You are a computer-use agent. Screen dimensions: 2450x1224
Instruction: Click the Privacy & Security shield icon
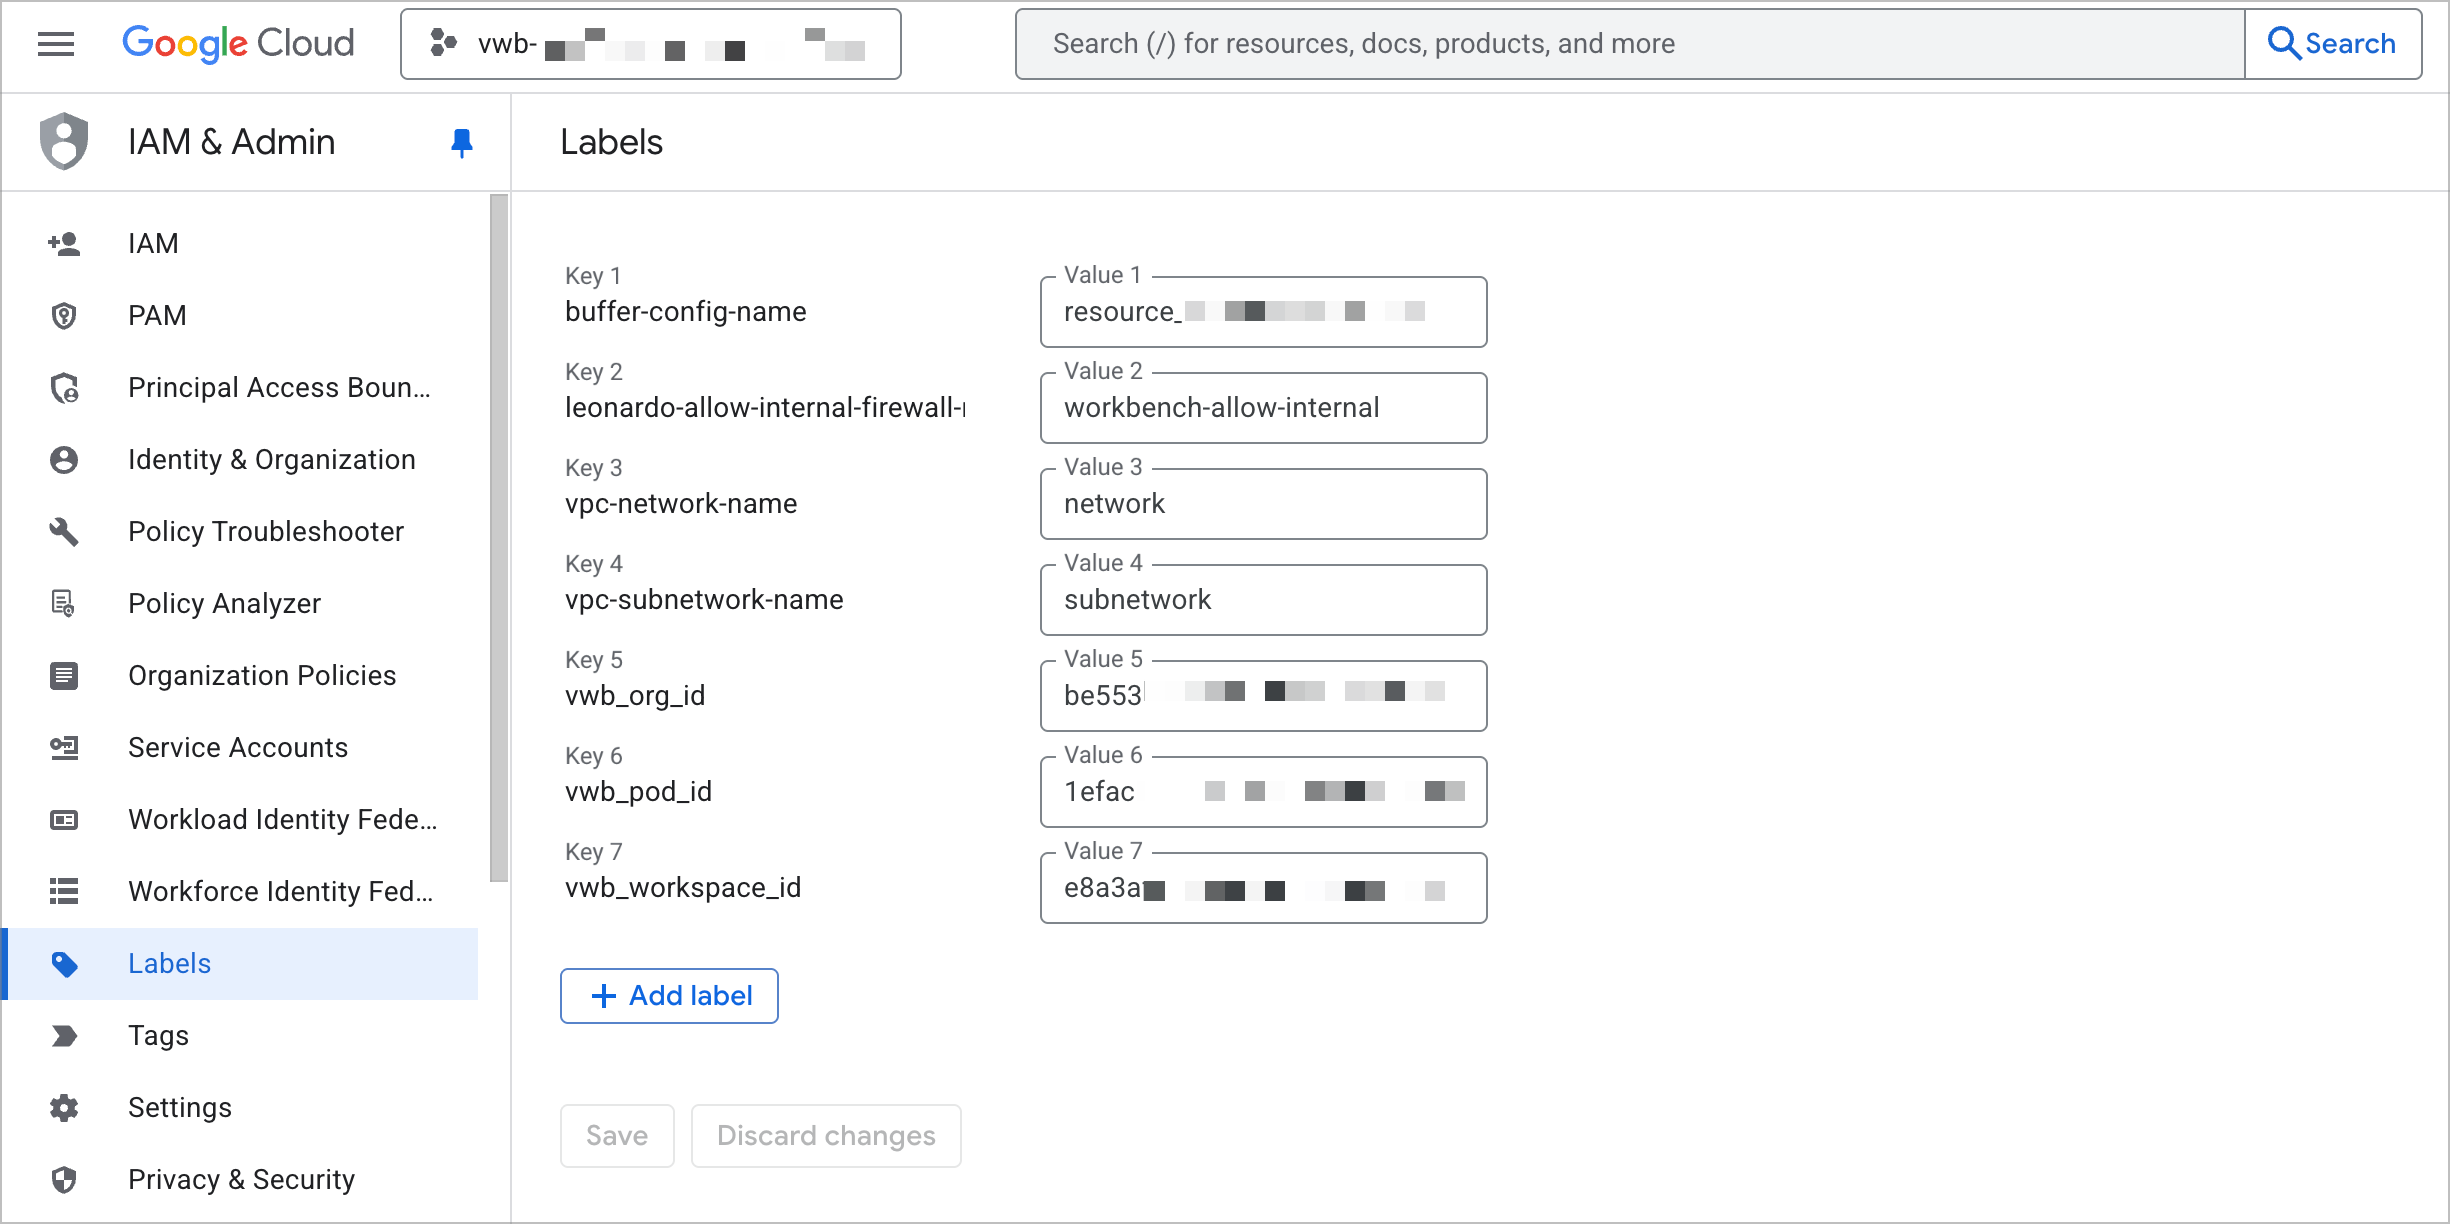64,1179
